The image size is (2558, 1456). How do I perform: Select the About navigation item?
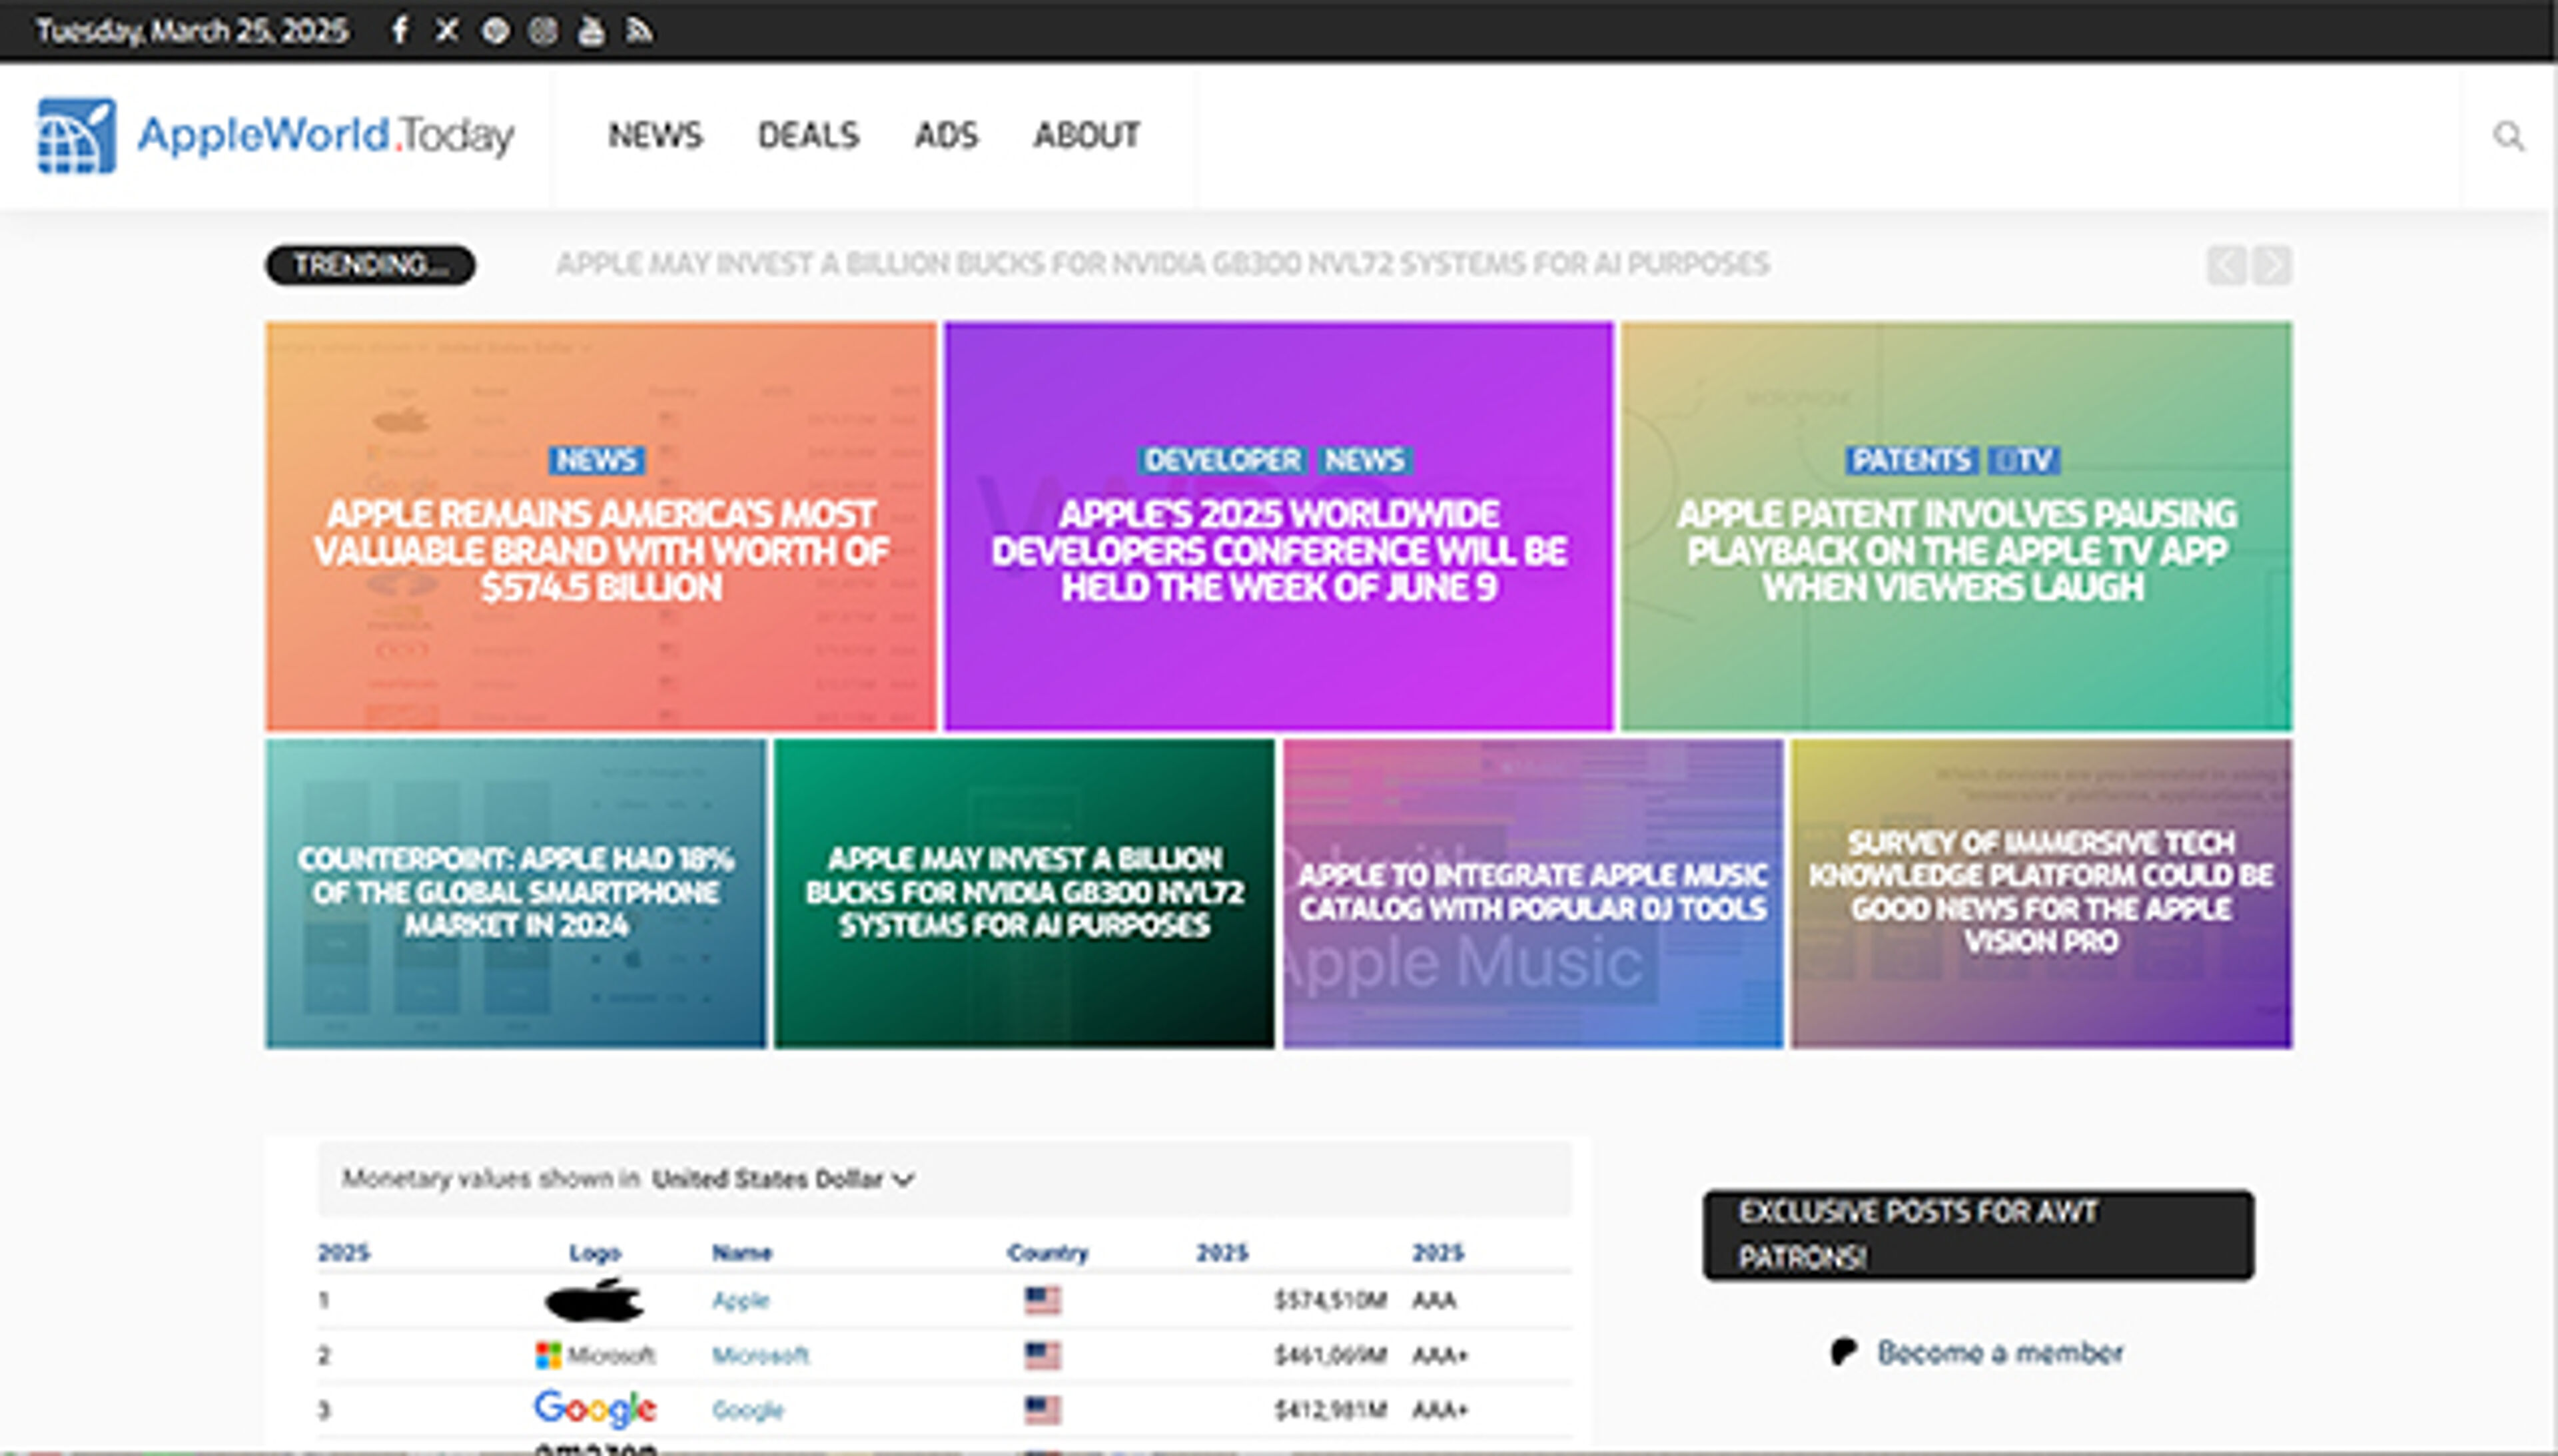pyautogui.click(x=1086, y=135)
